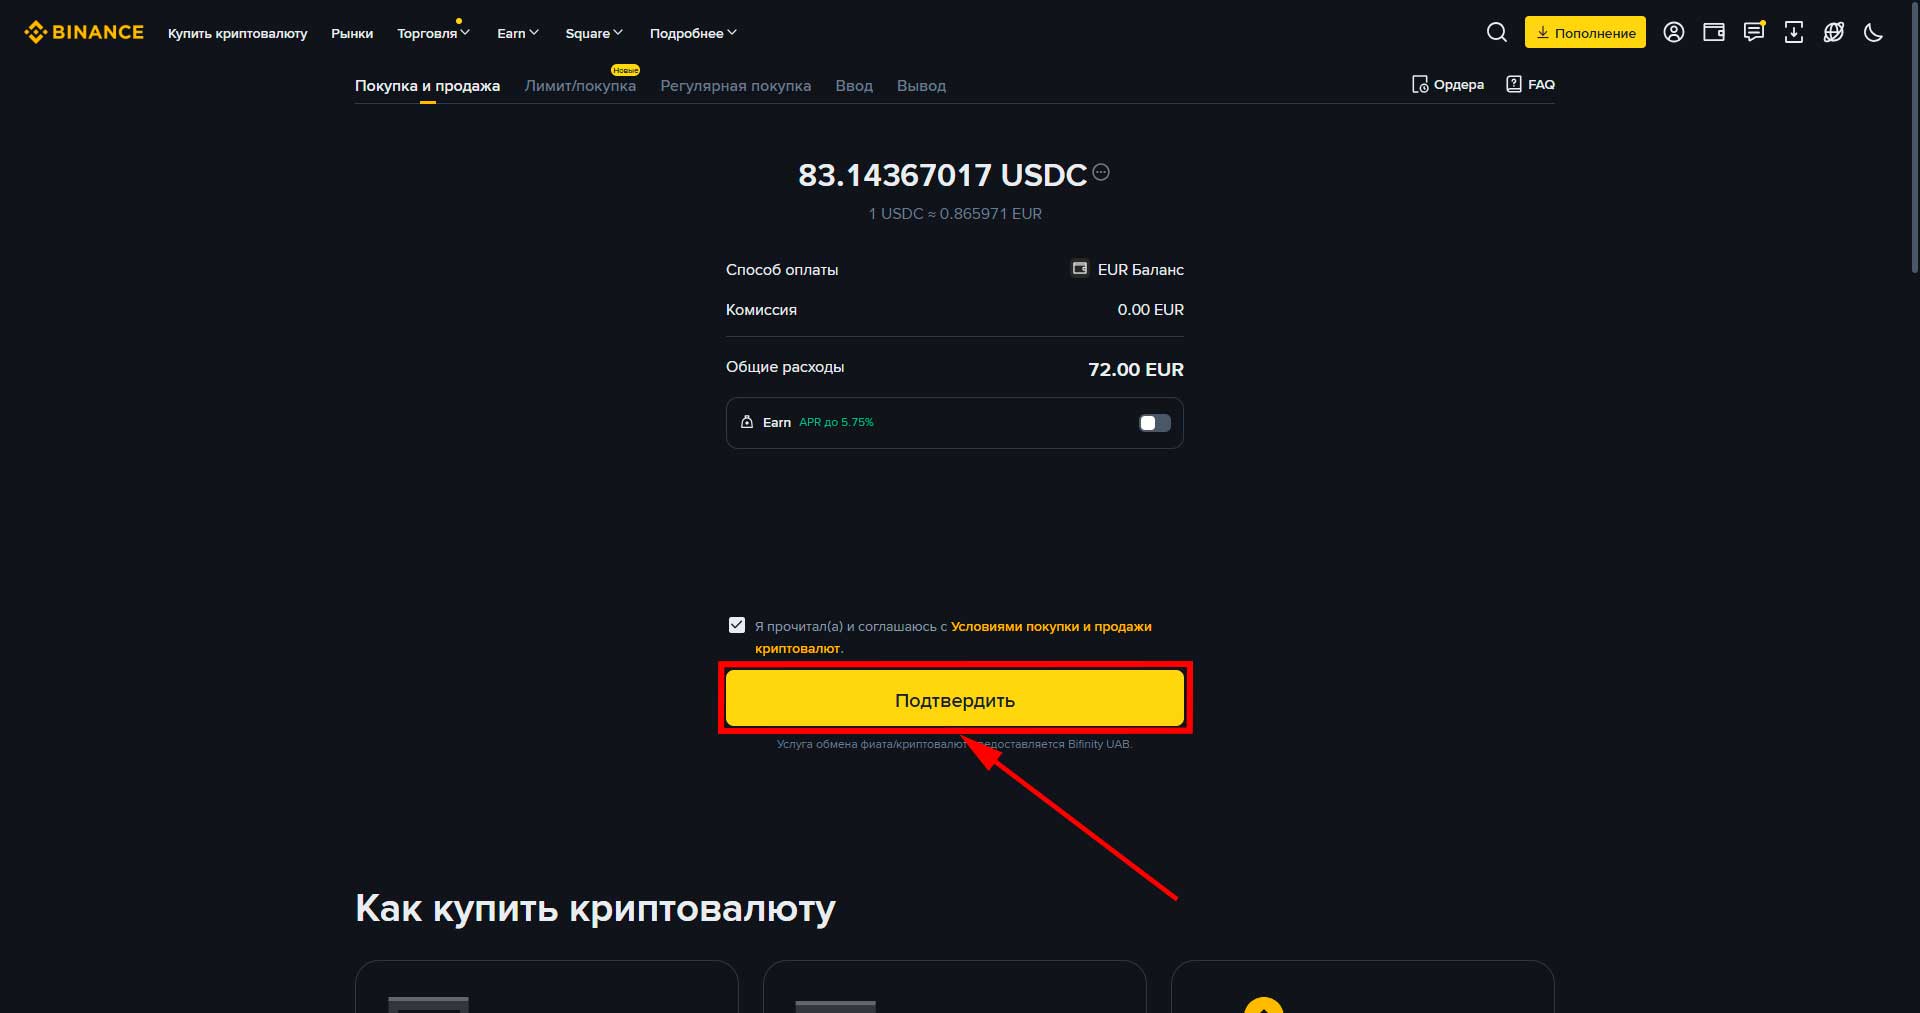
Task: Click the Пополнение deposit button
Action: (1585, 32)
